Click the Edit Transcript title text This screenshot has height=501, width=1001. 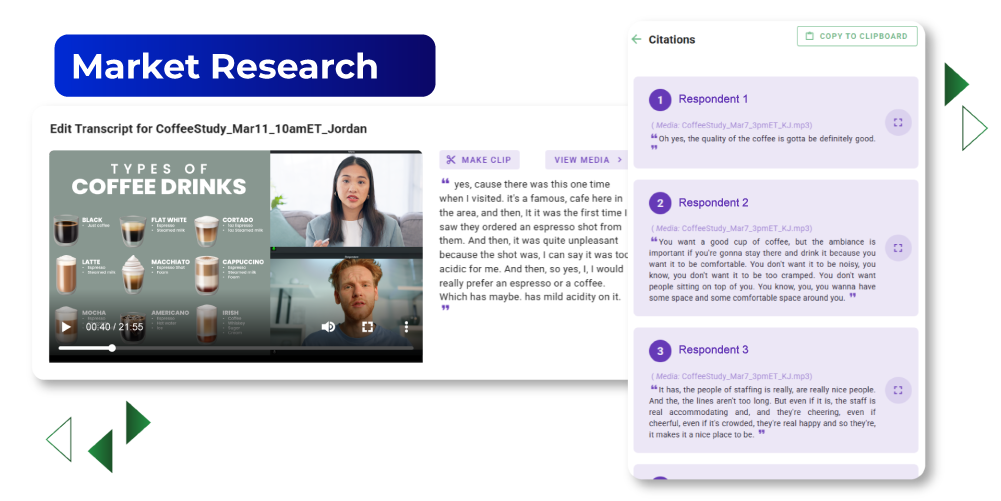pyautogui.click(x=208, y=128)
